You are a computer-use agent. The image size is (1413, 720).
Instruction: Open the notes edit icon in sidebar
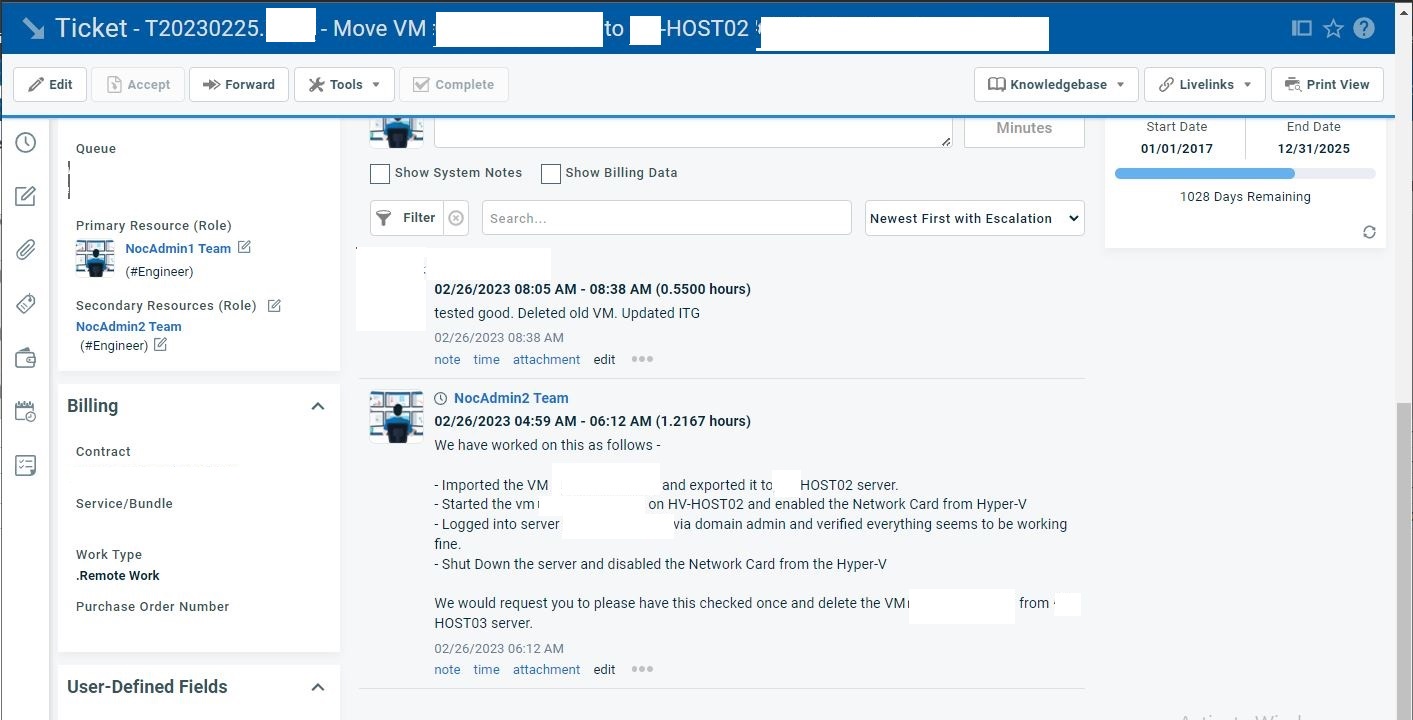(x=26, y=196)
